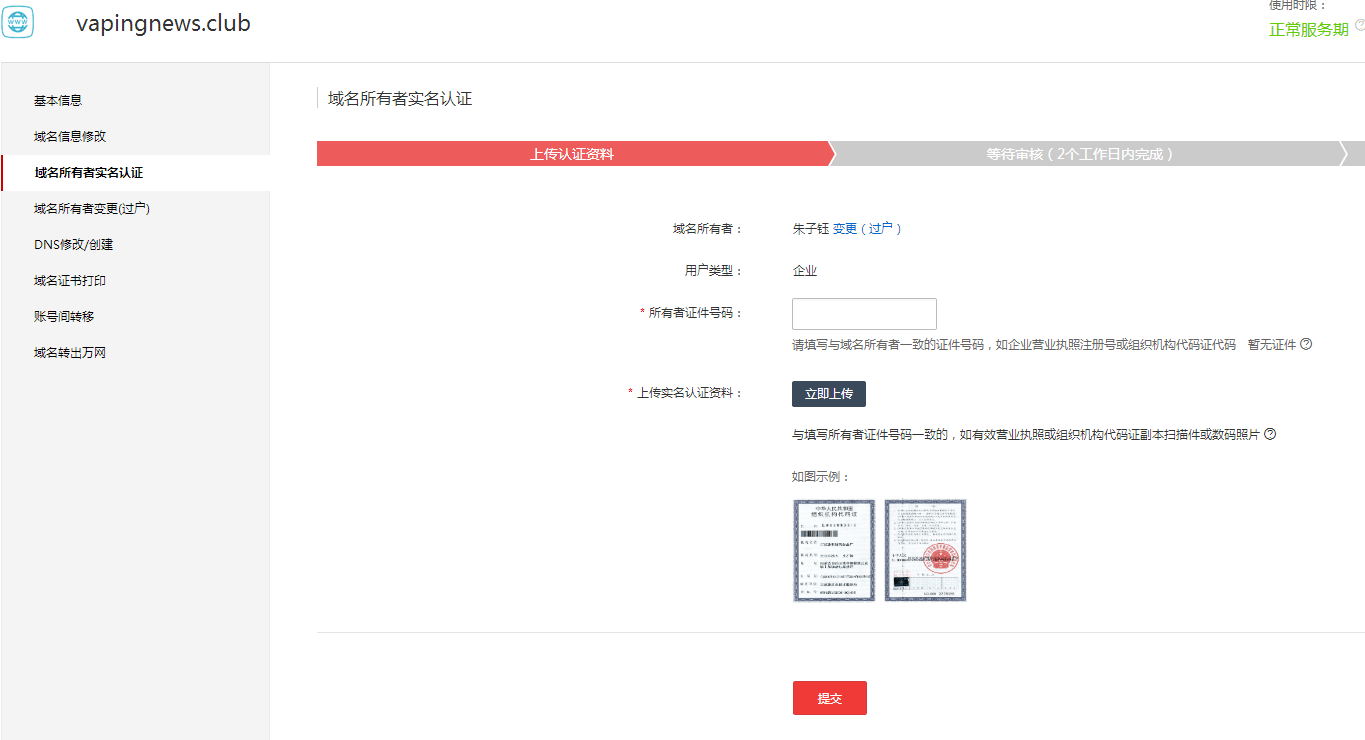Click the 变更（过户）link next to owner name

pyautogui.click(x=867, y=229)
